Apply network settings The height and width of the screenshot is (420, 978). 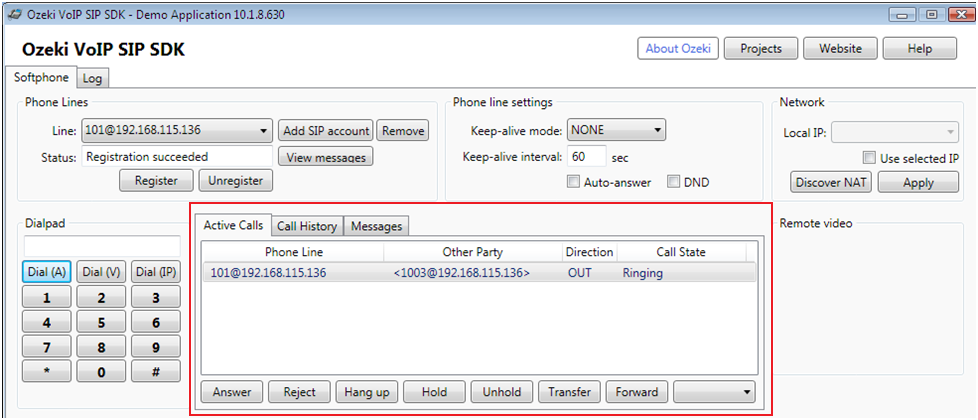(918, 182)
